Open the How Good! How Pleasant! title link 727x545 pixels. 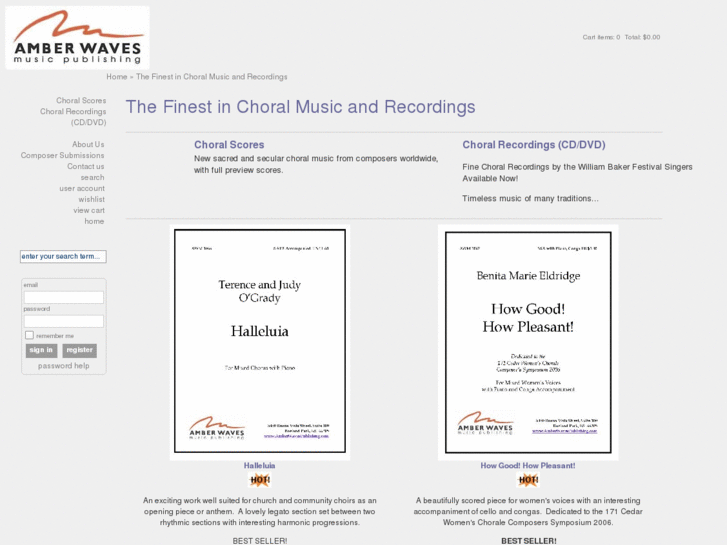528,466
